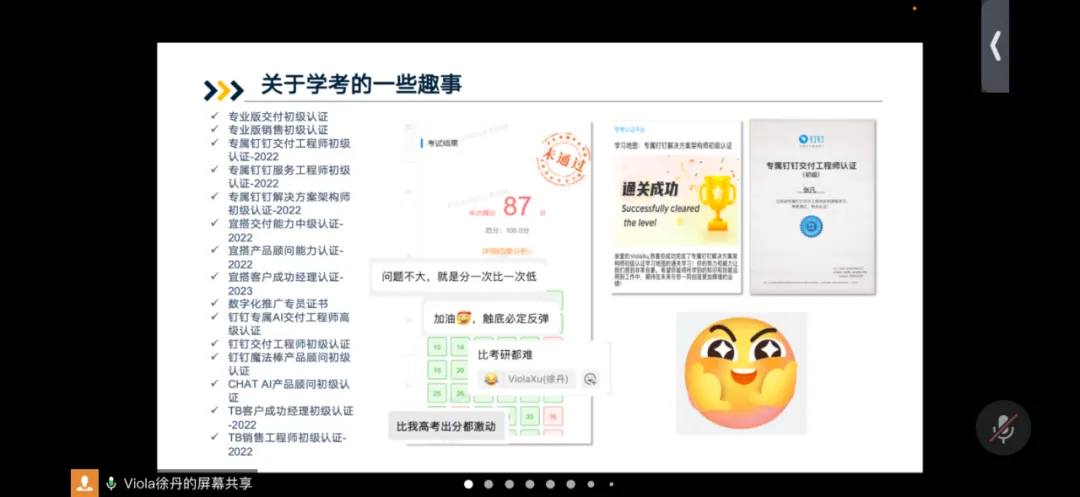The image size is (1080, 497).
Task: Click 'TB销售工程师初级认证-2022' list item
Action: (287, 444)
